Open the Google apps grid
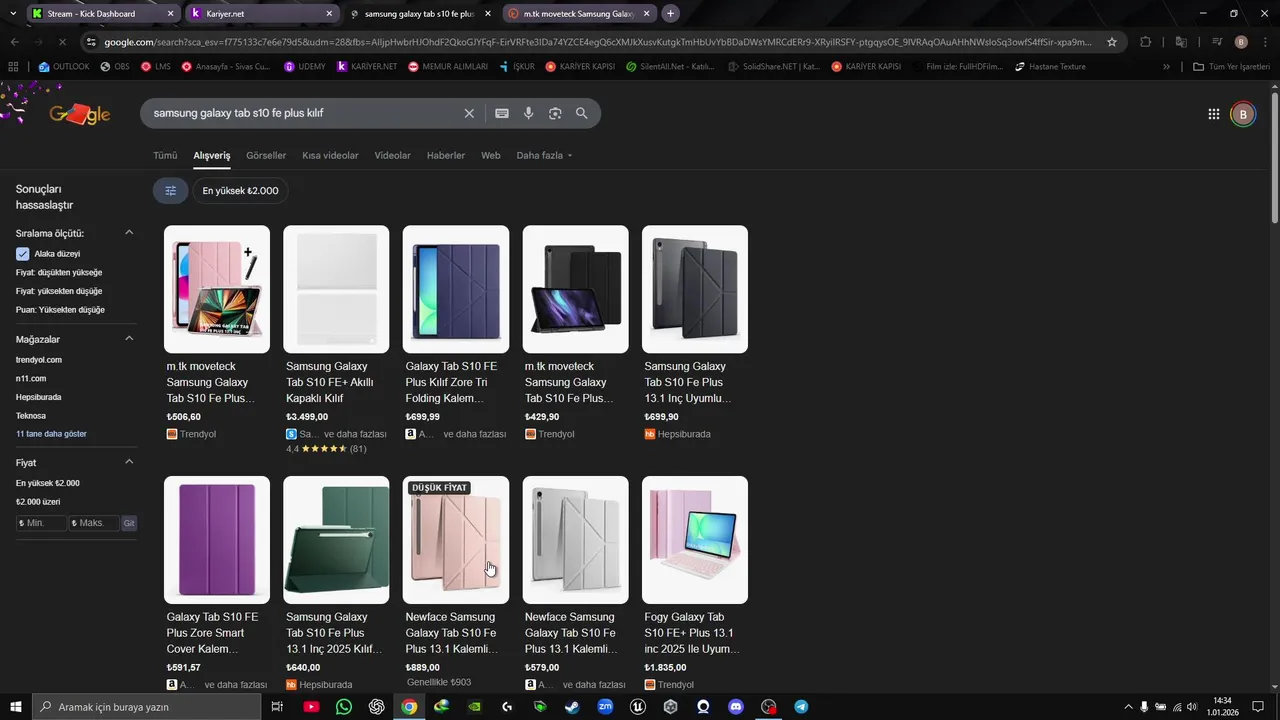Image resolution: width=1280 pixels, height=720 pixels. pyautogui.click(x=1214, y=114)
